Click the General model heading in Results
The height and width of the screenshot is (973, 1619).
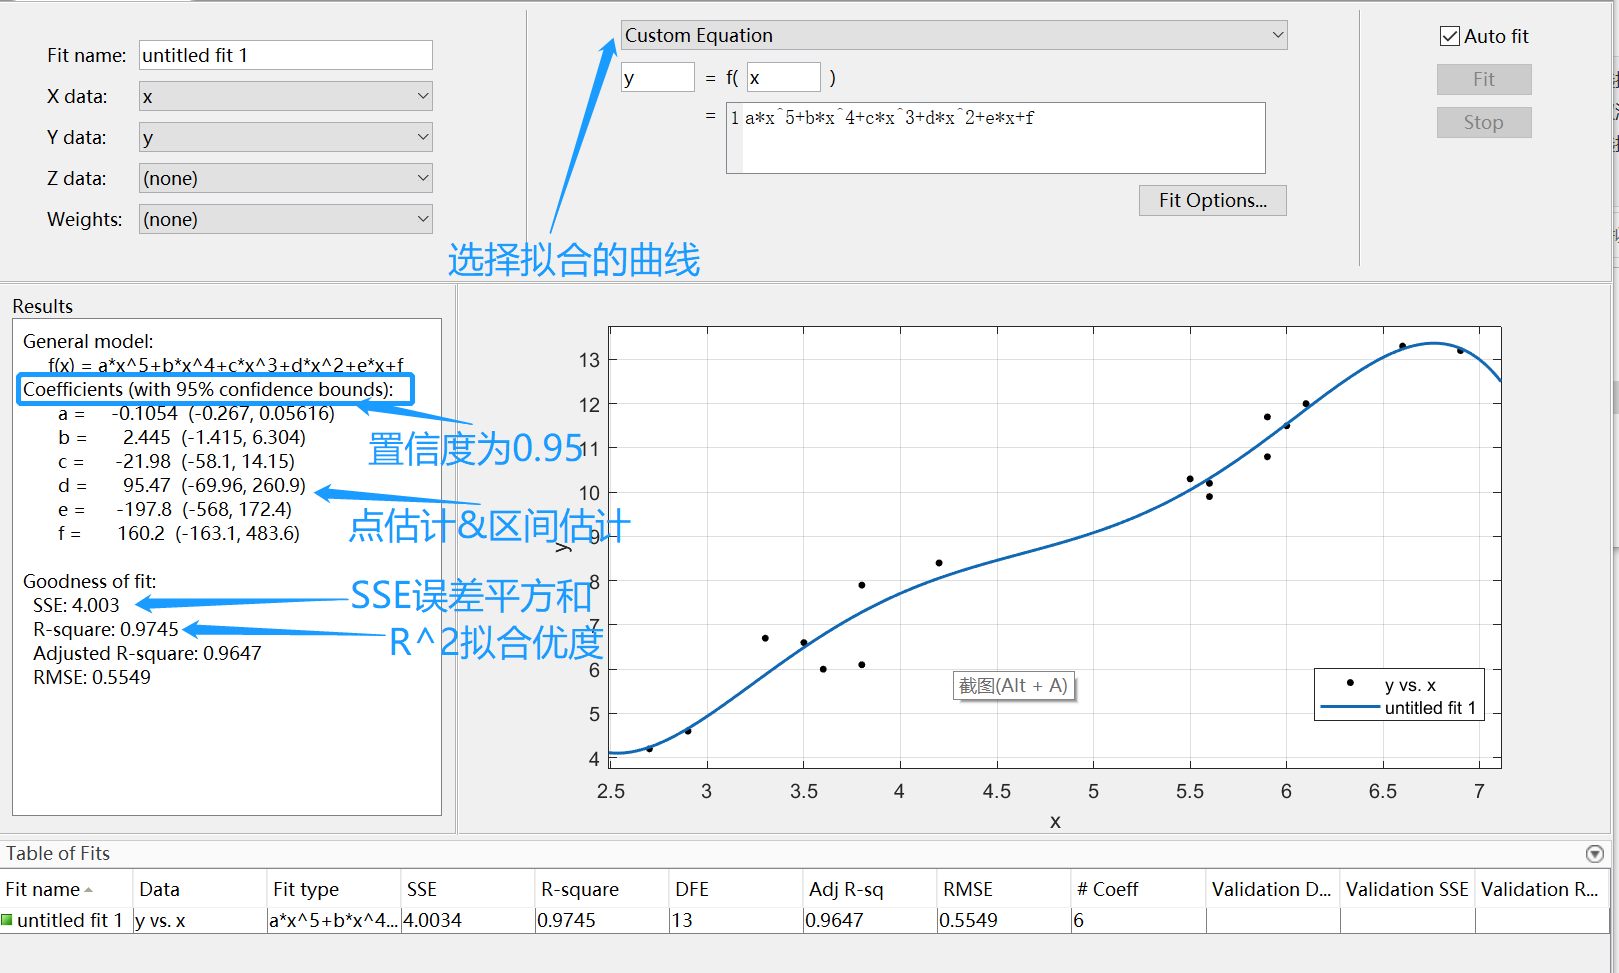coord(88,341)
